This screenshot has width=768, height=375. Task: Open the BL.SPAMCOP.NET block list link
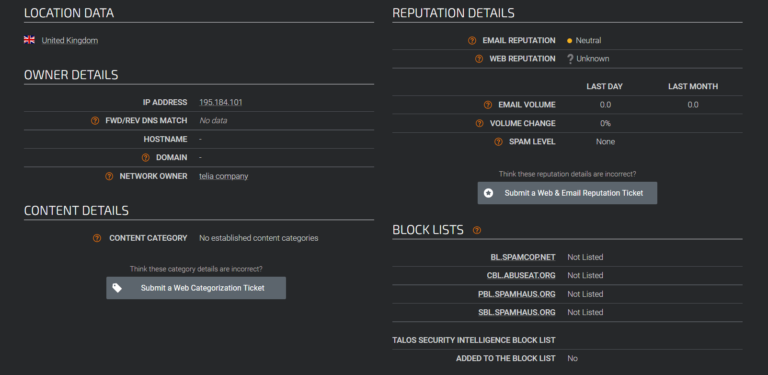pyautogui.click(x=523, y=257)
